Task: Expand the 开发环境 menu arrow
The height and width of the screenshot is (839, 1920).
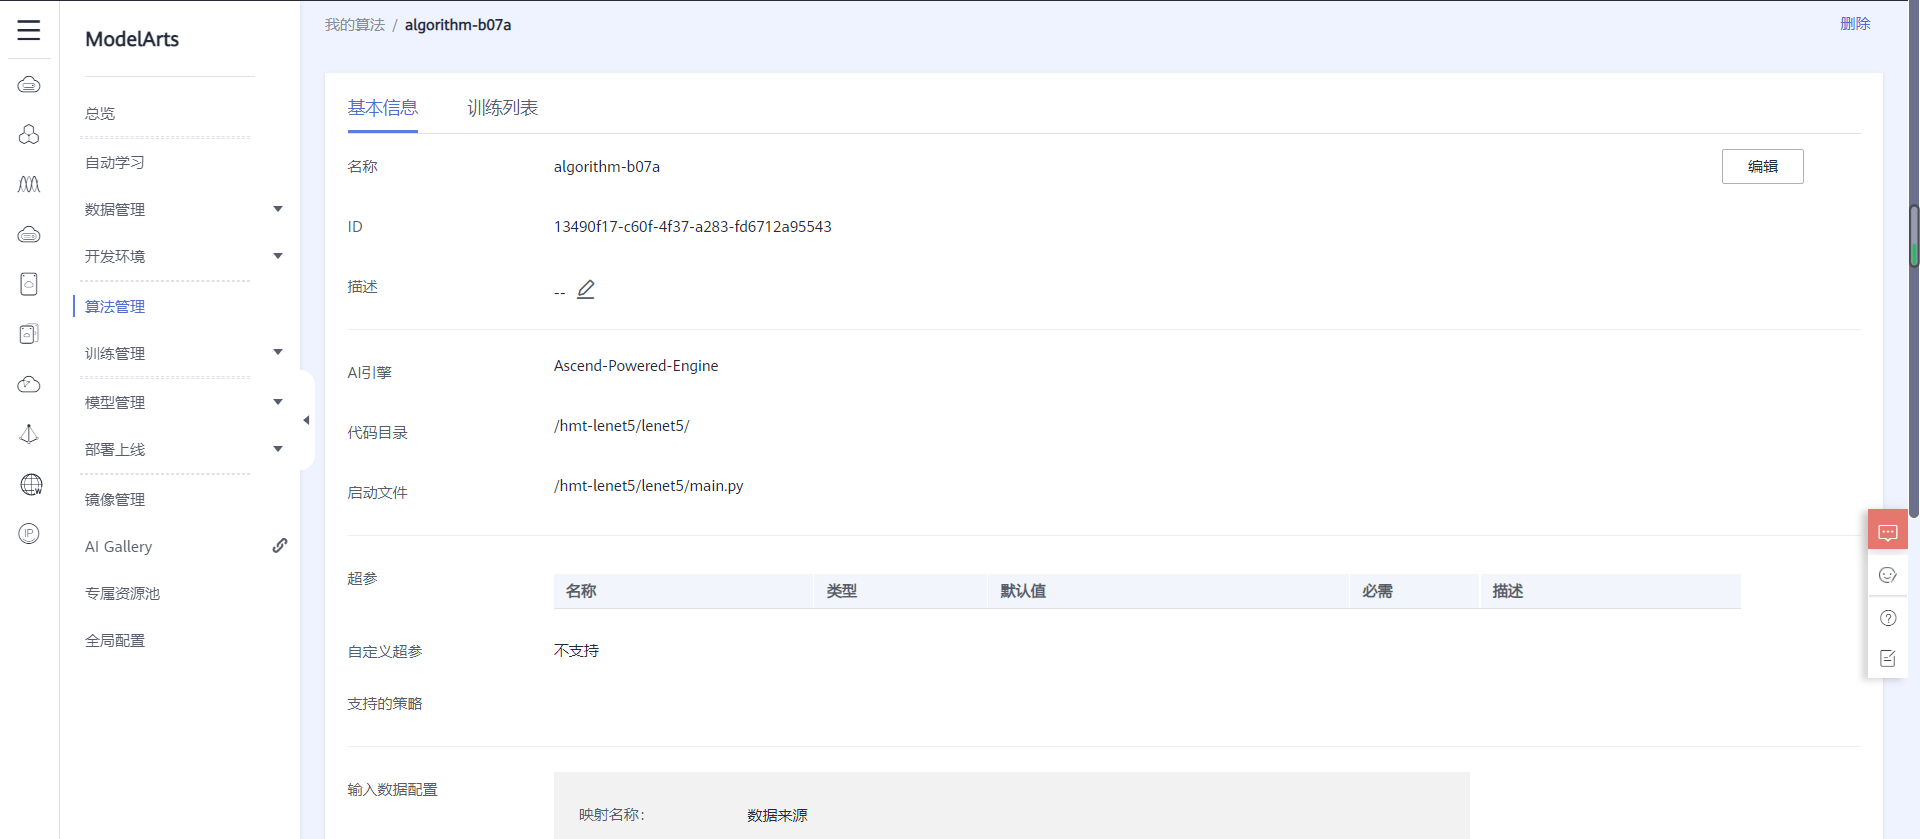Action: tap(278, 256)
